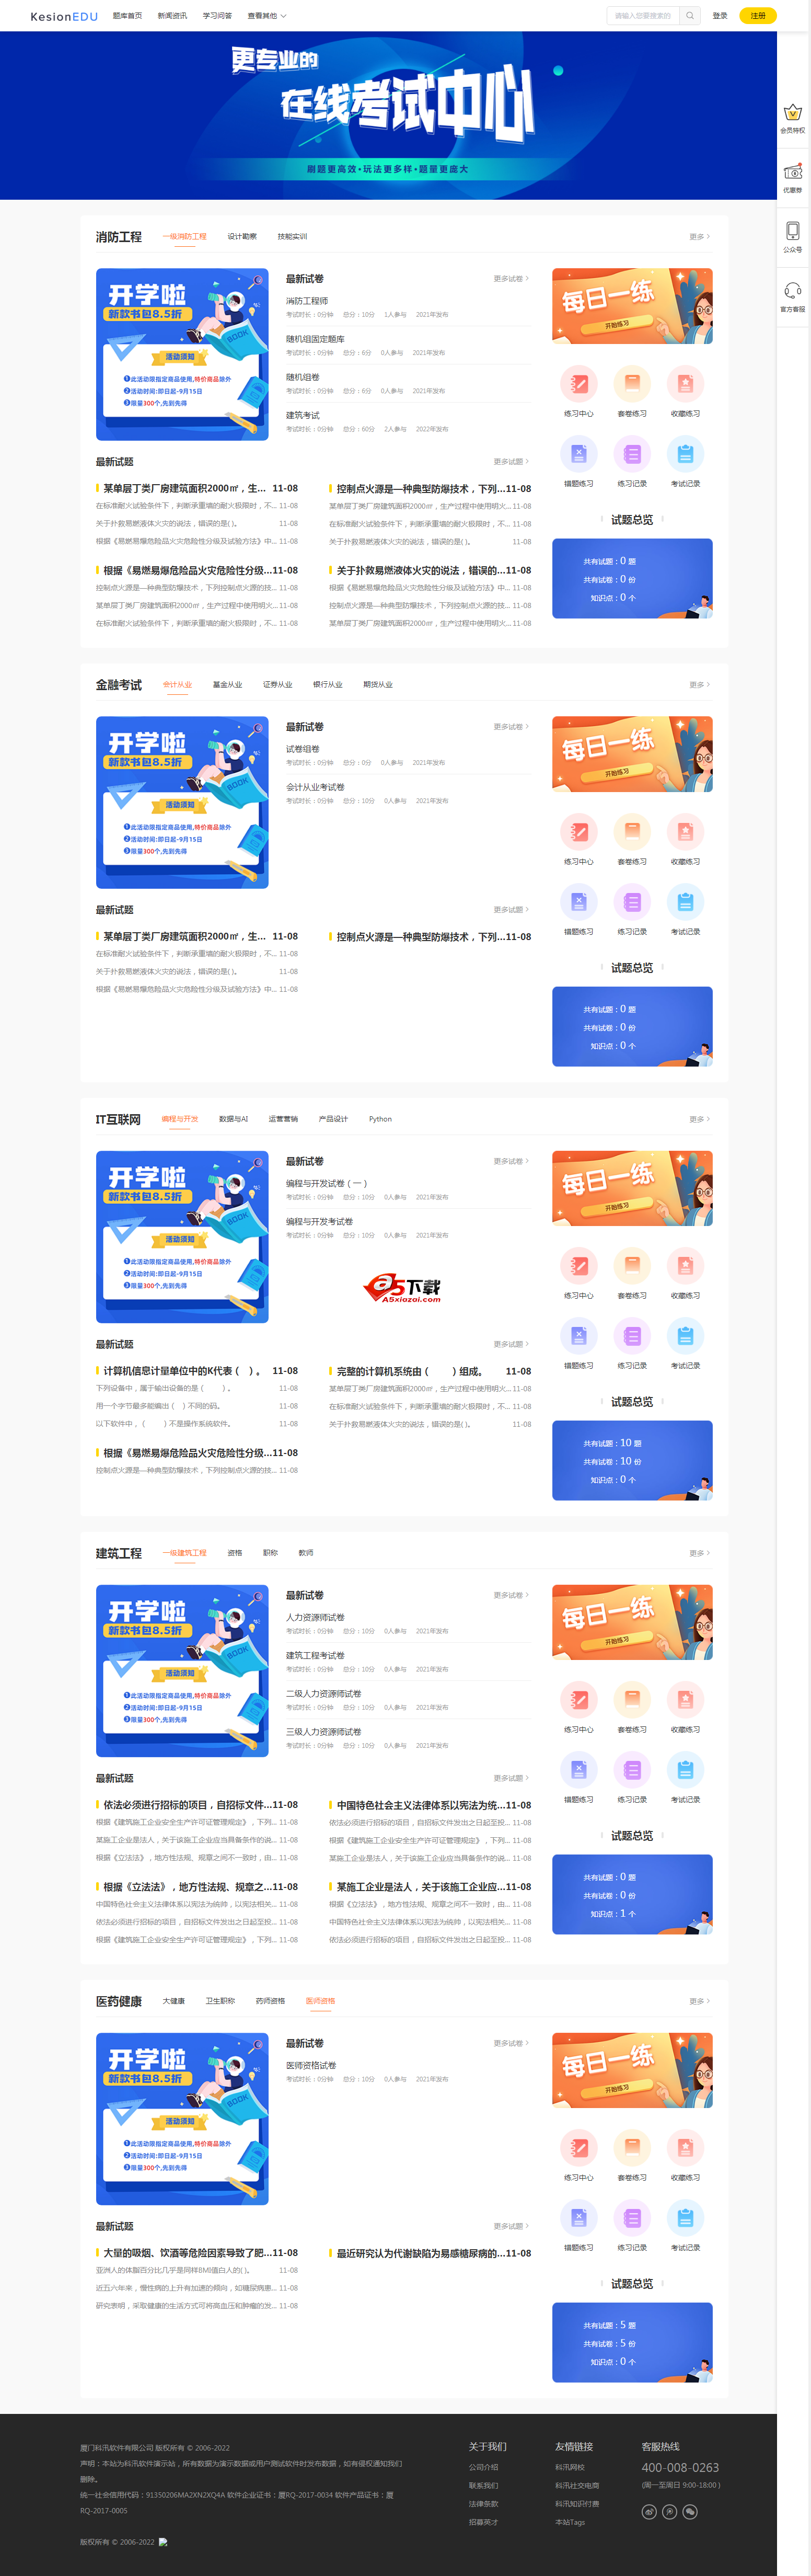The image size is (811, 2576).
Task: Open 考试记录 icon in IT互联网 section
Action: coord(685,1336)
